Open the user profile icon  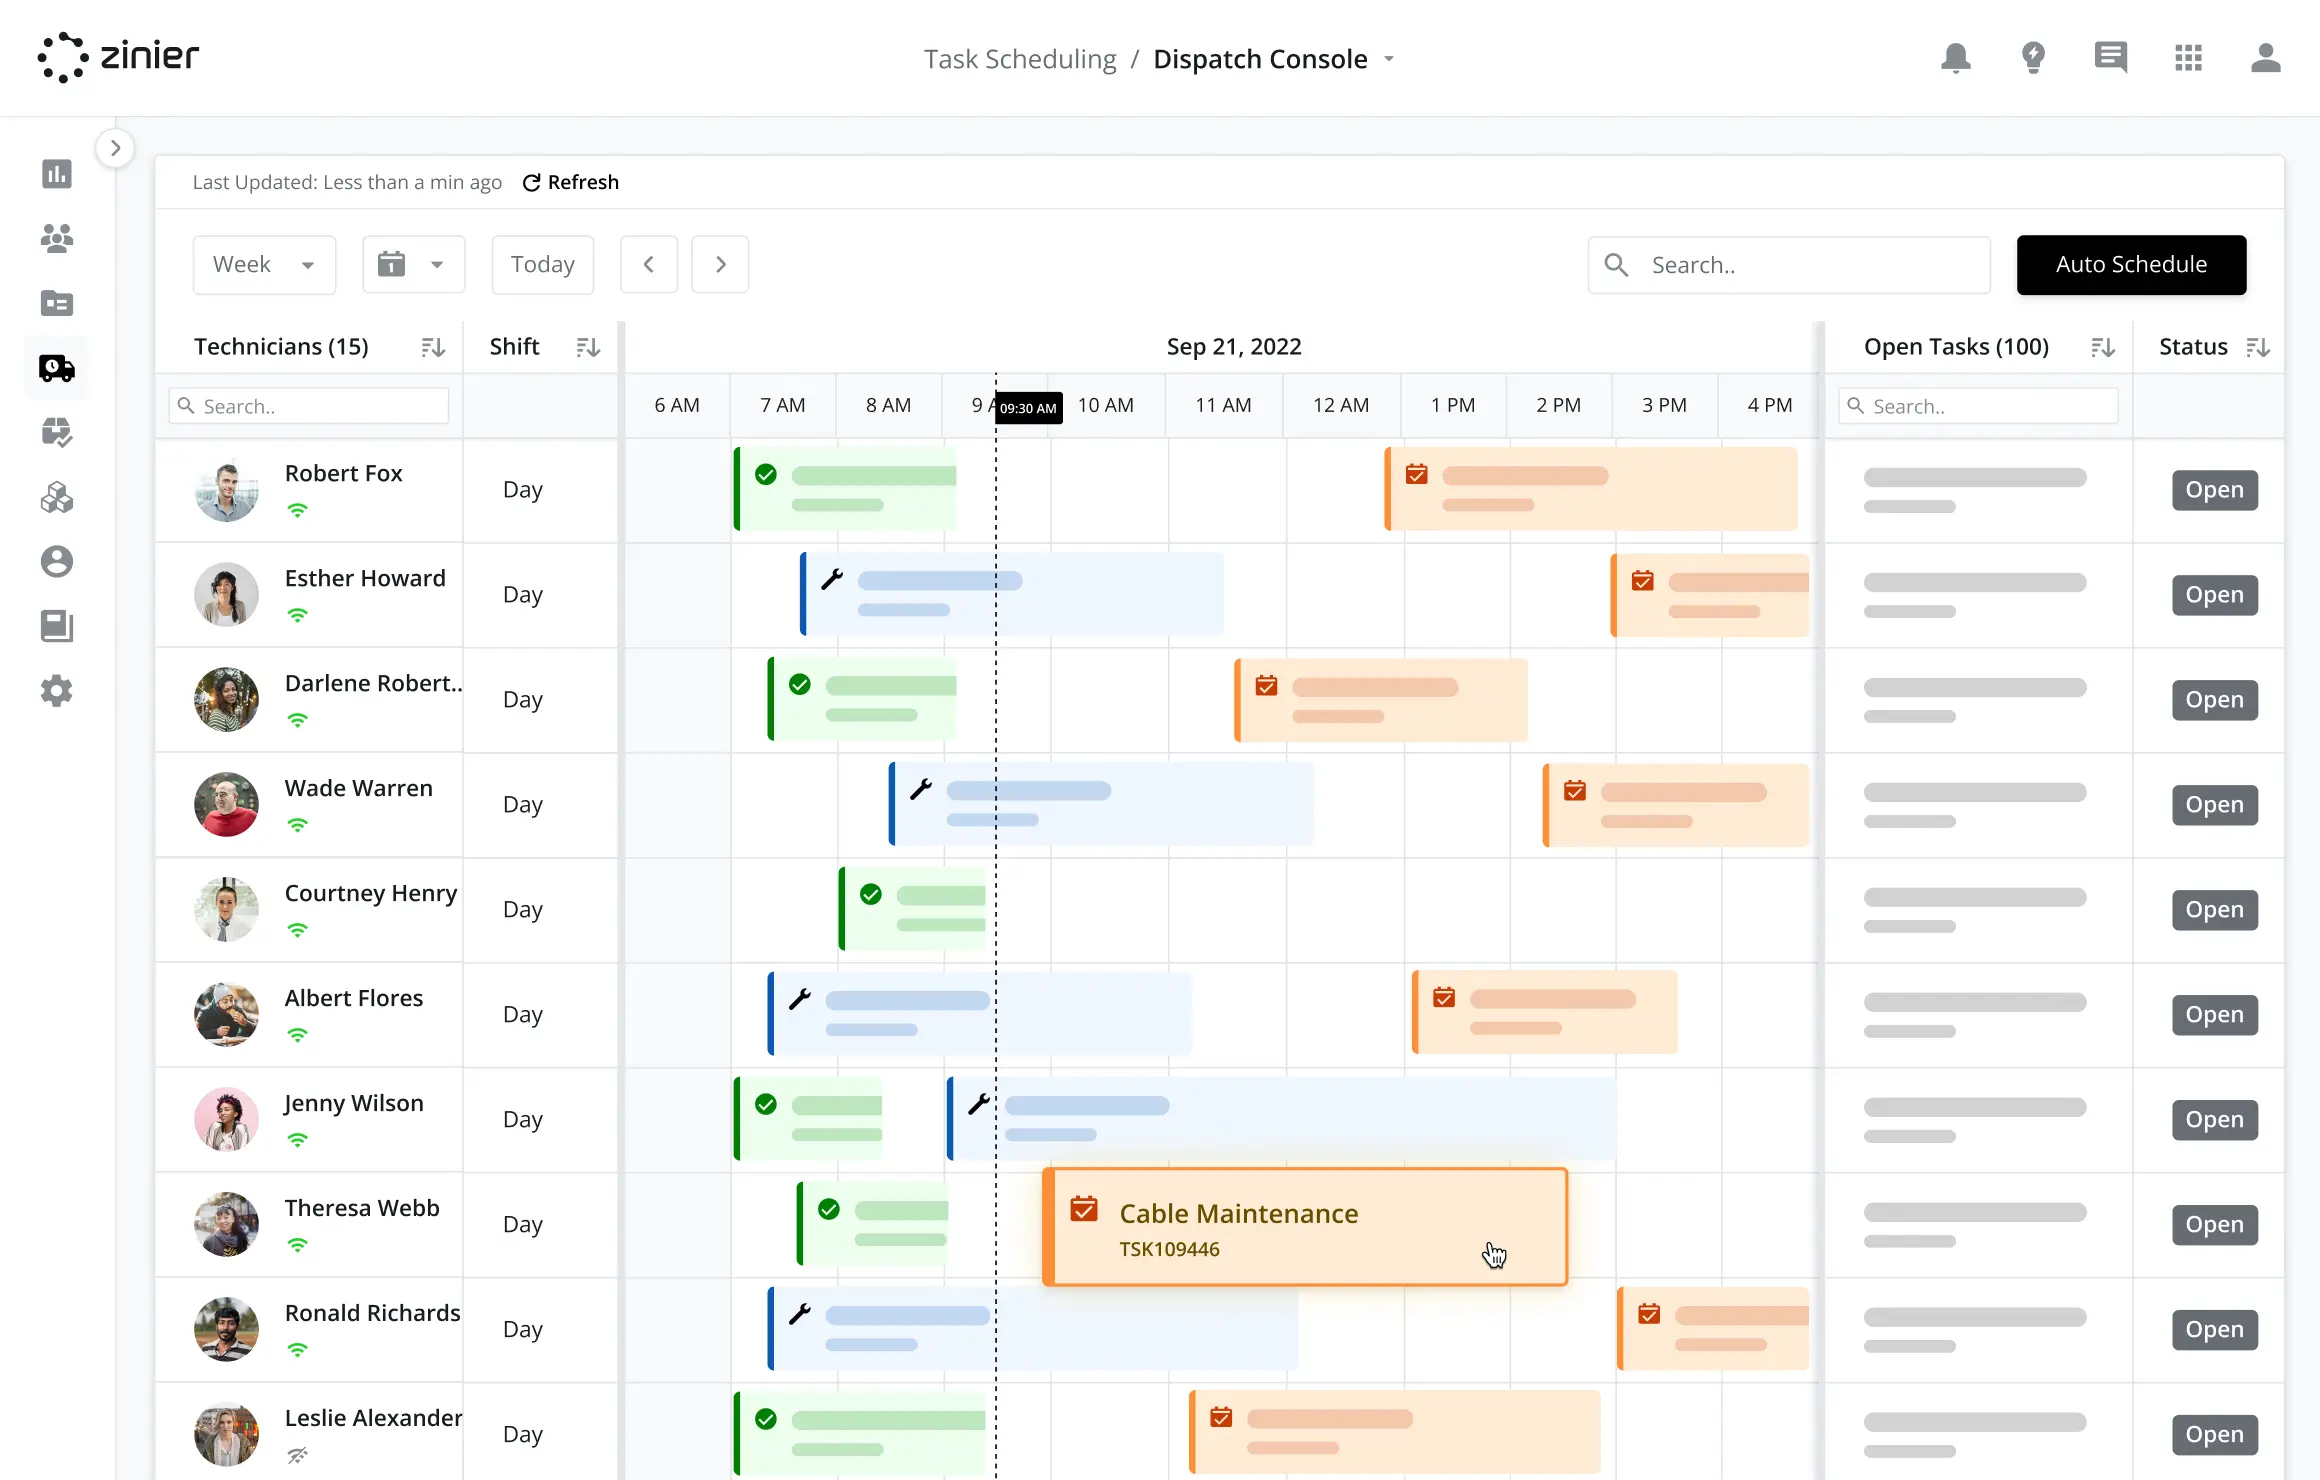click(2265, 58)
